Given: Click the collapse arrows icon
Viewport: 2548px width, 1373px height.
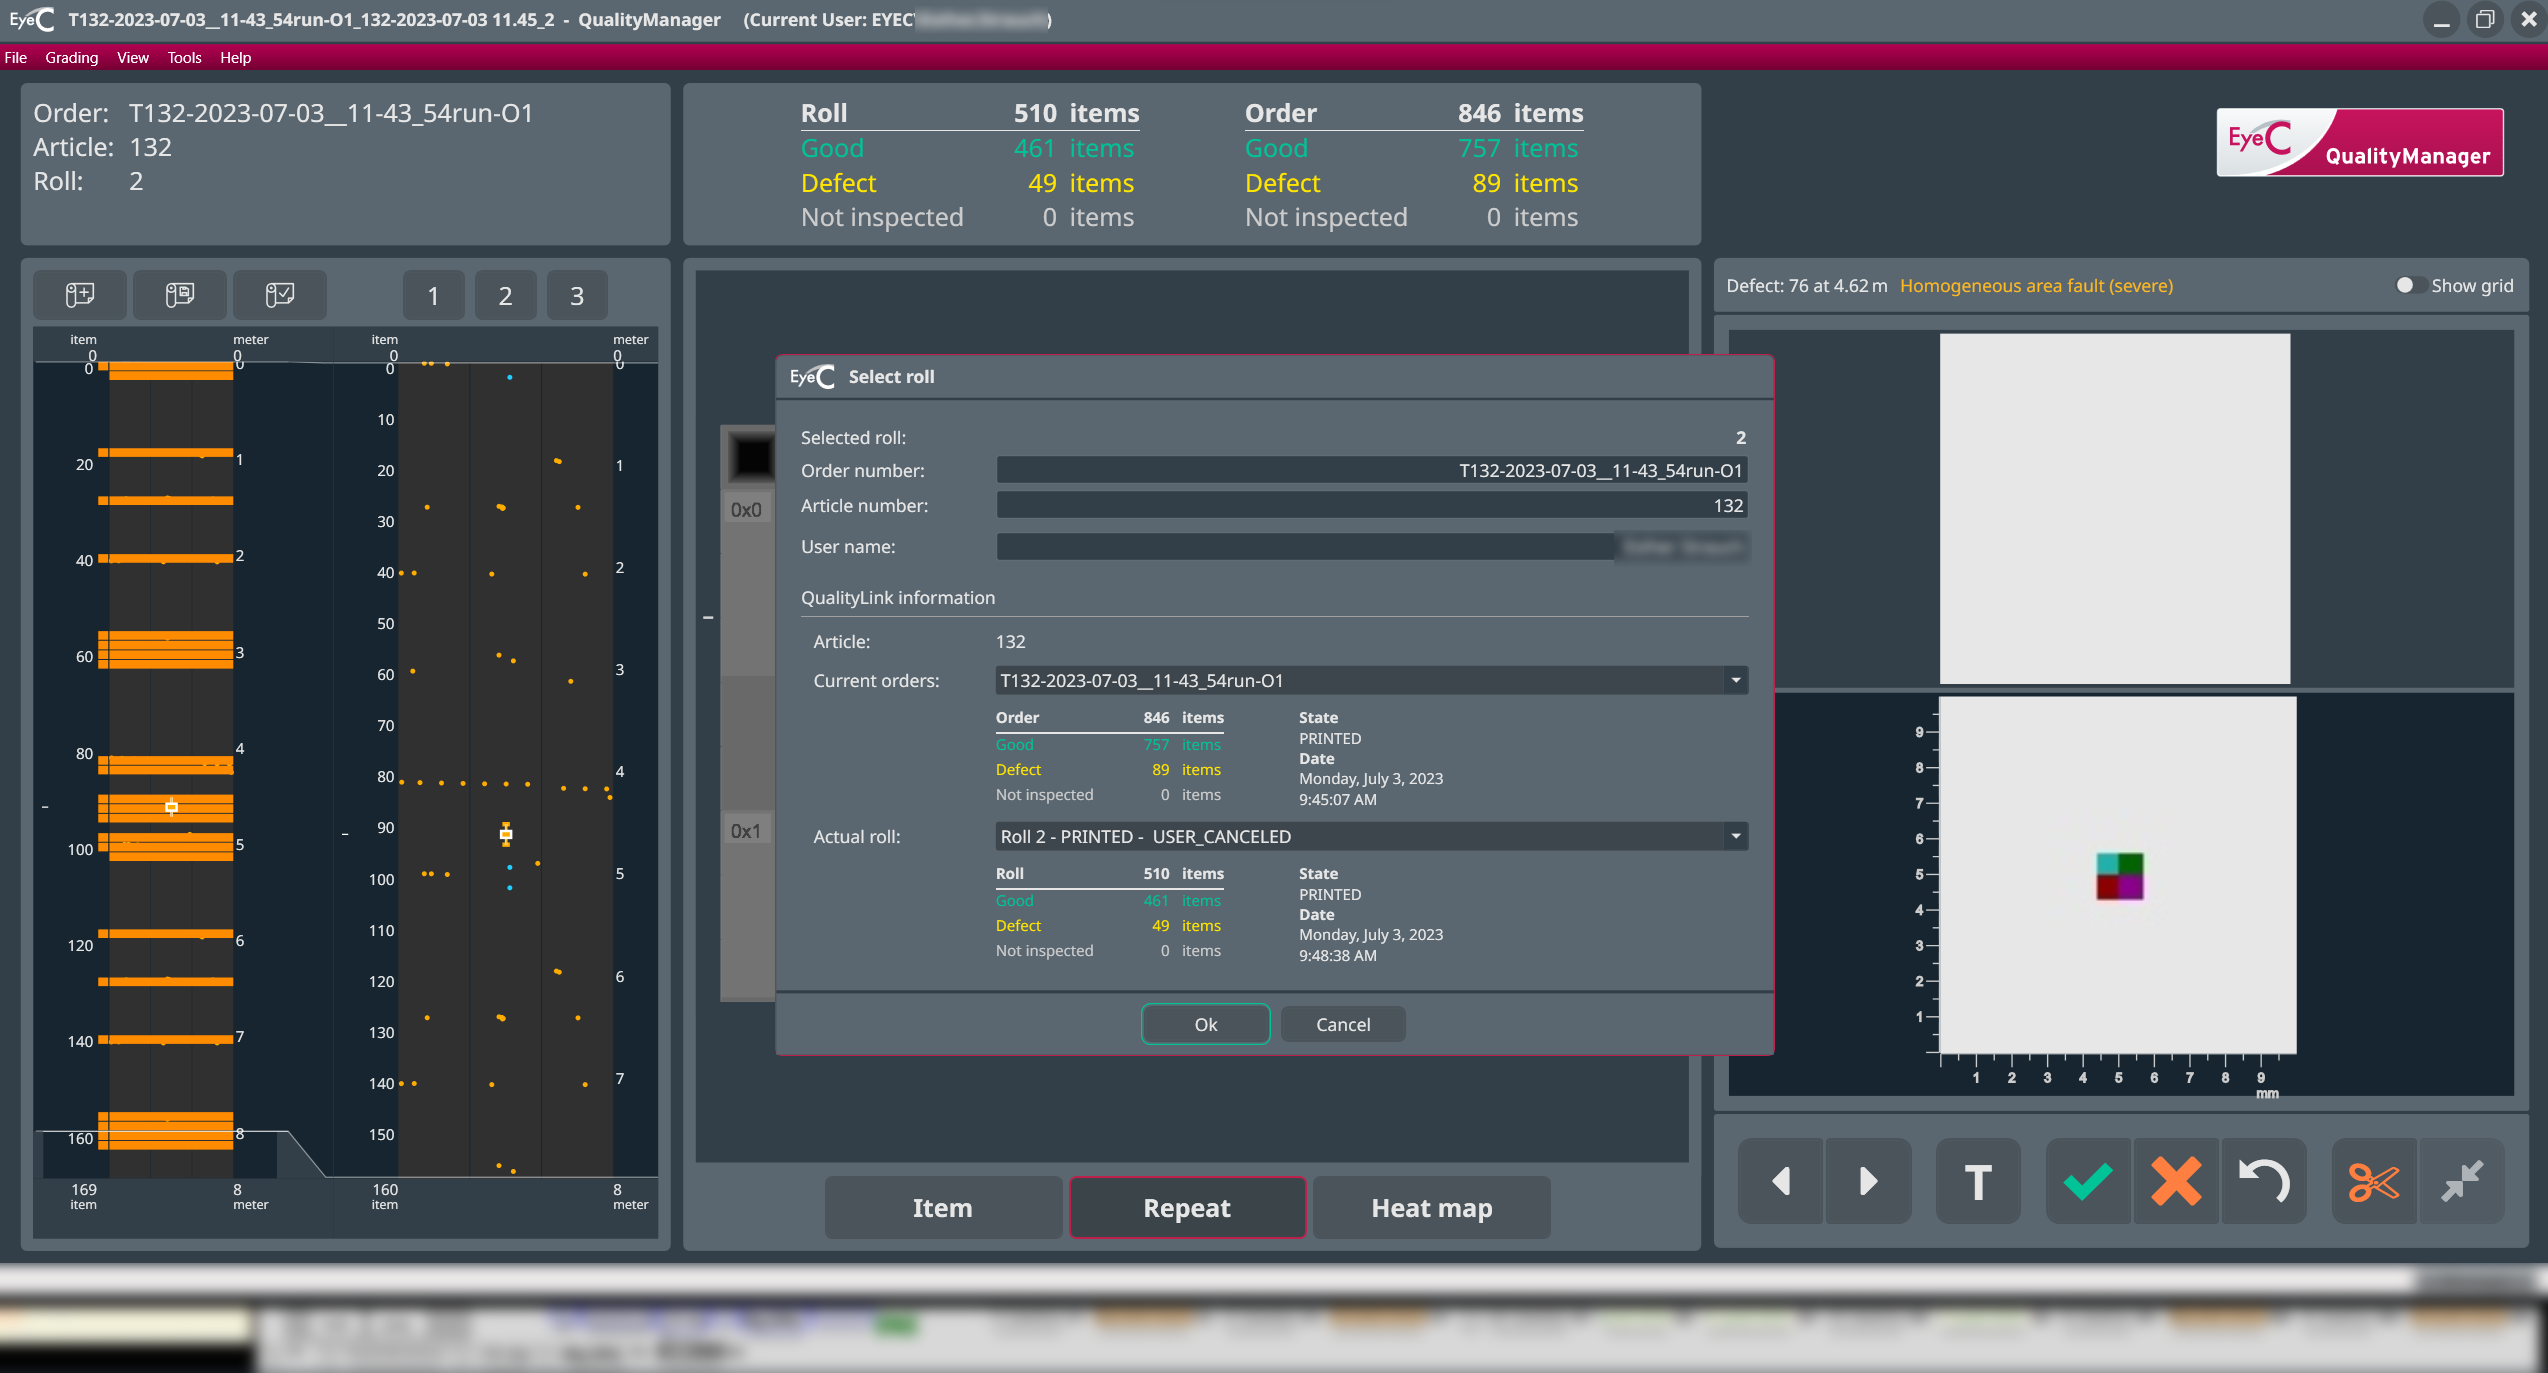Looking at the screenshot, I should (2462, 1181).
